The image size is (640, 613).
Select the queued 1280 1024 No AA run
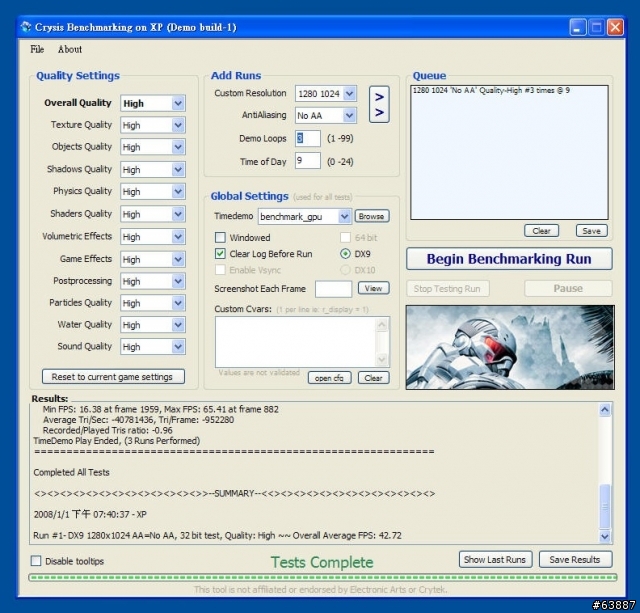coord(491,91)
